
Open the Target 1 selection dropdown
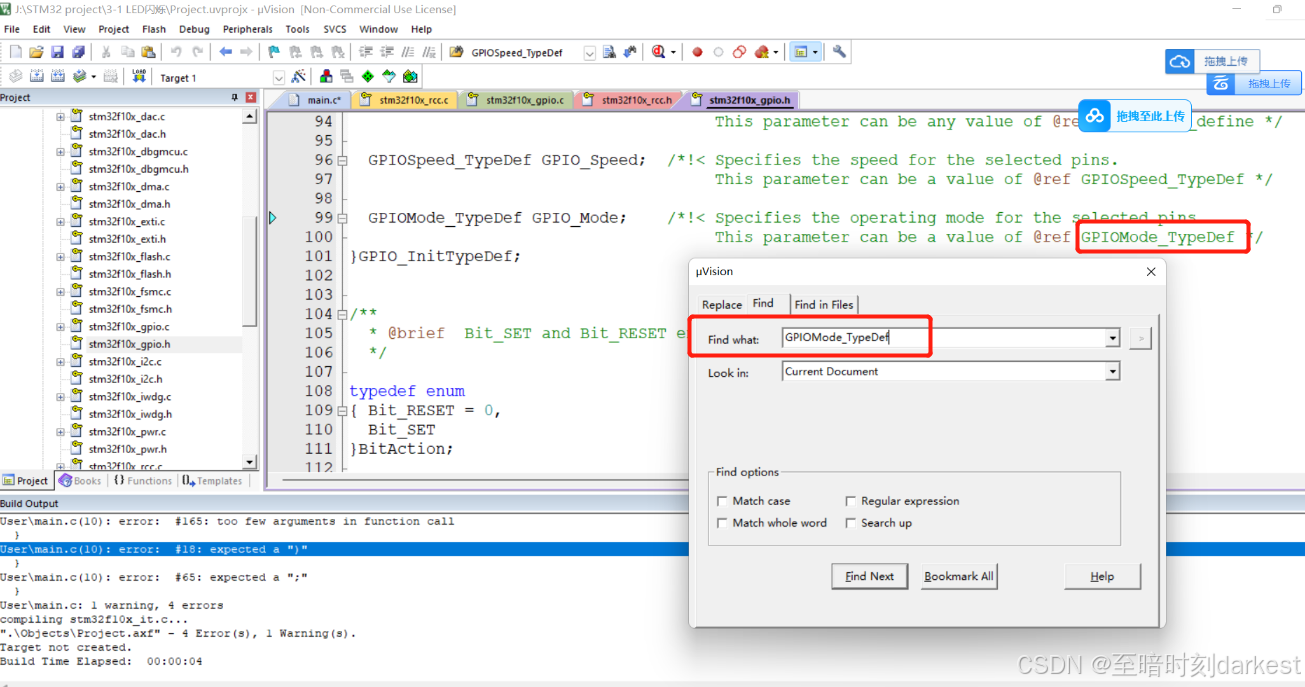pos(279,78)
